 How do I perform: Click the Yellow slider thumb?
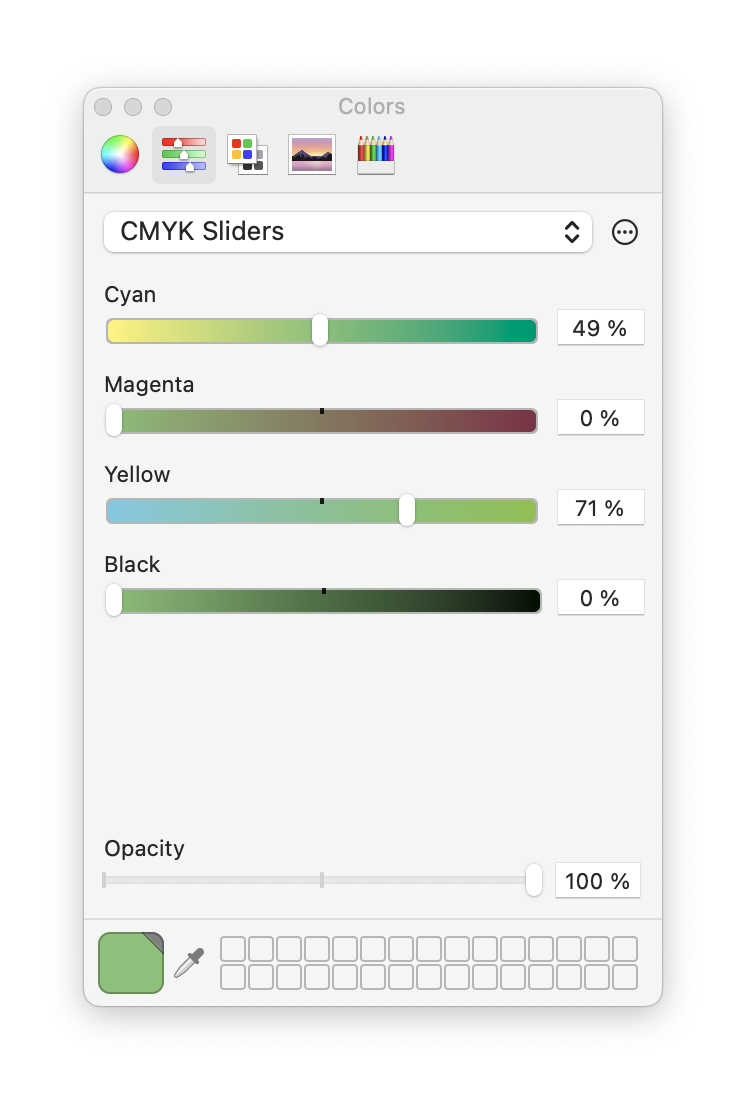click(407, 510)
